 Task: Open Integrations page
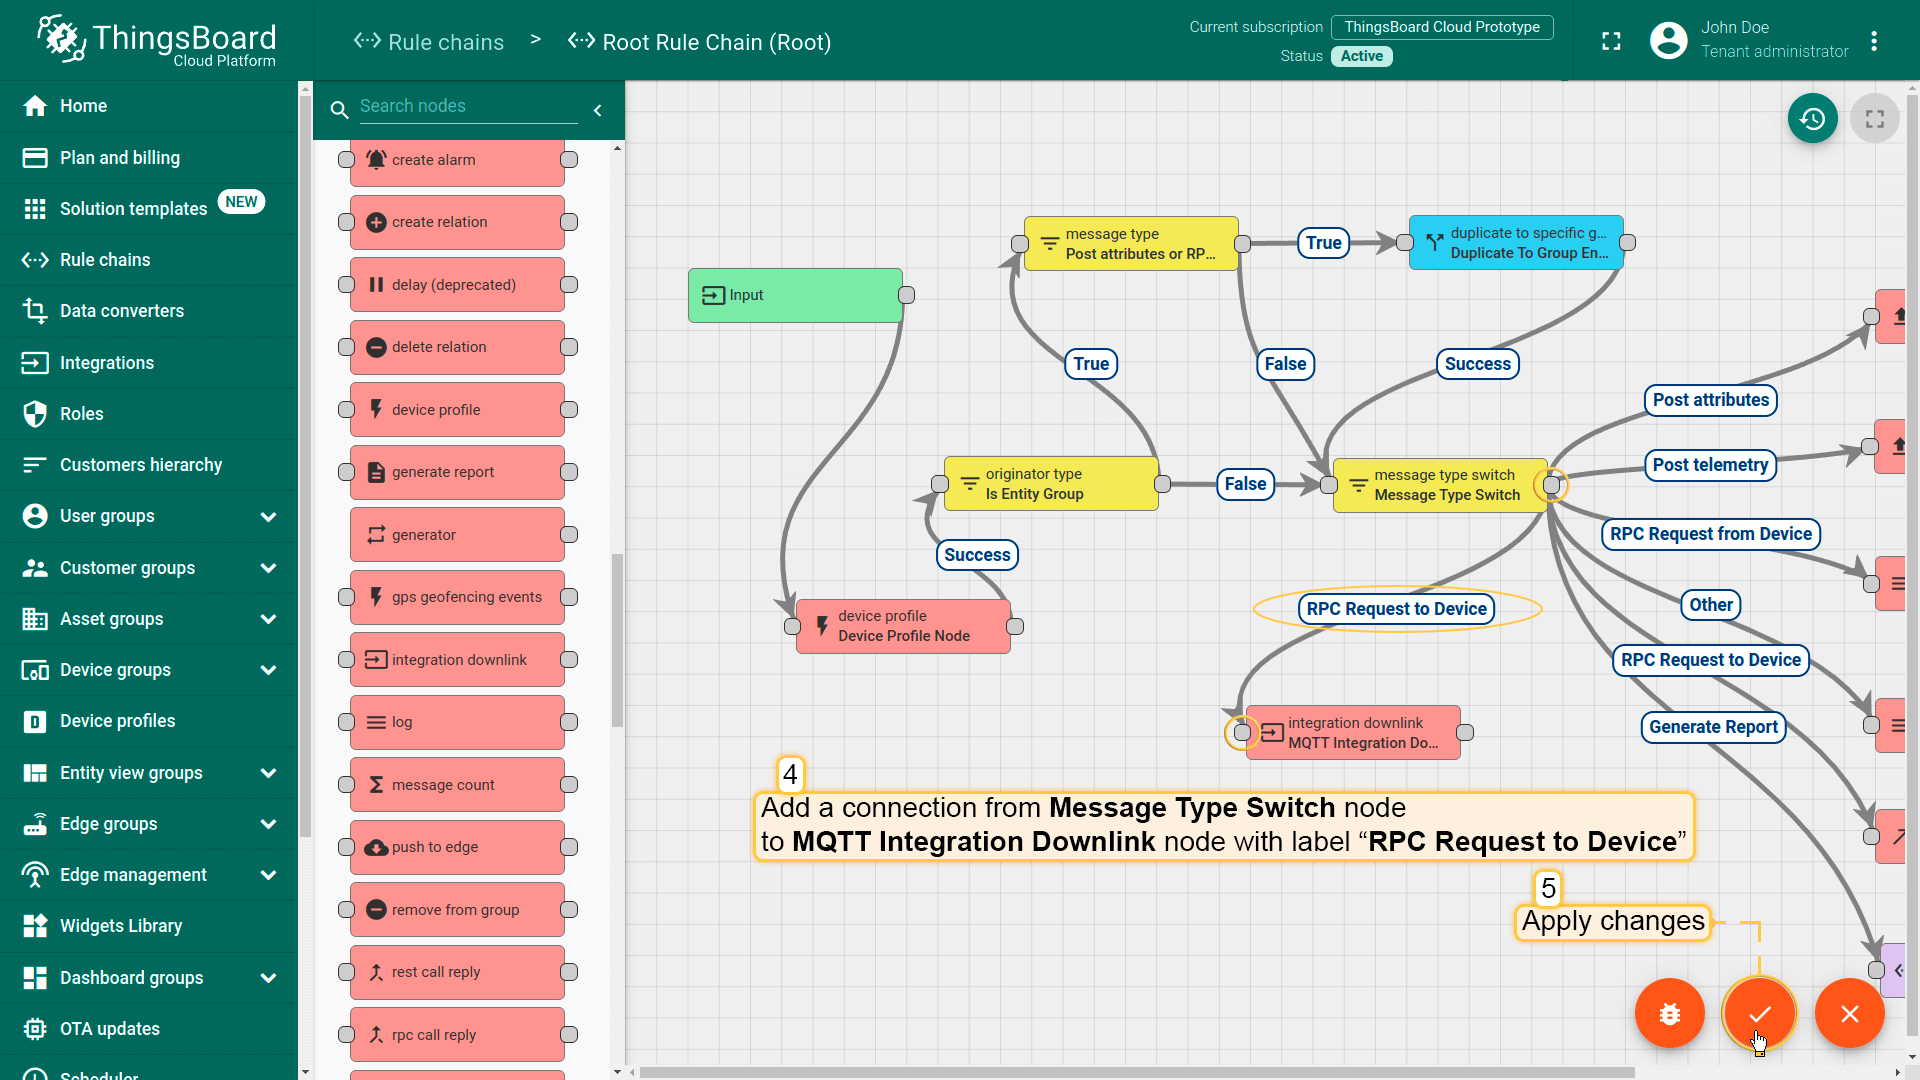click(x=149, y=363)
